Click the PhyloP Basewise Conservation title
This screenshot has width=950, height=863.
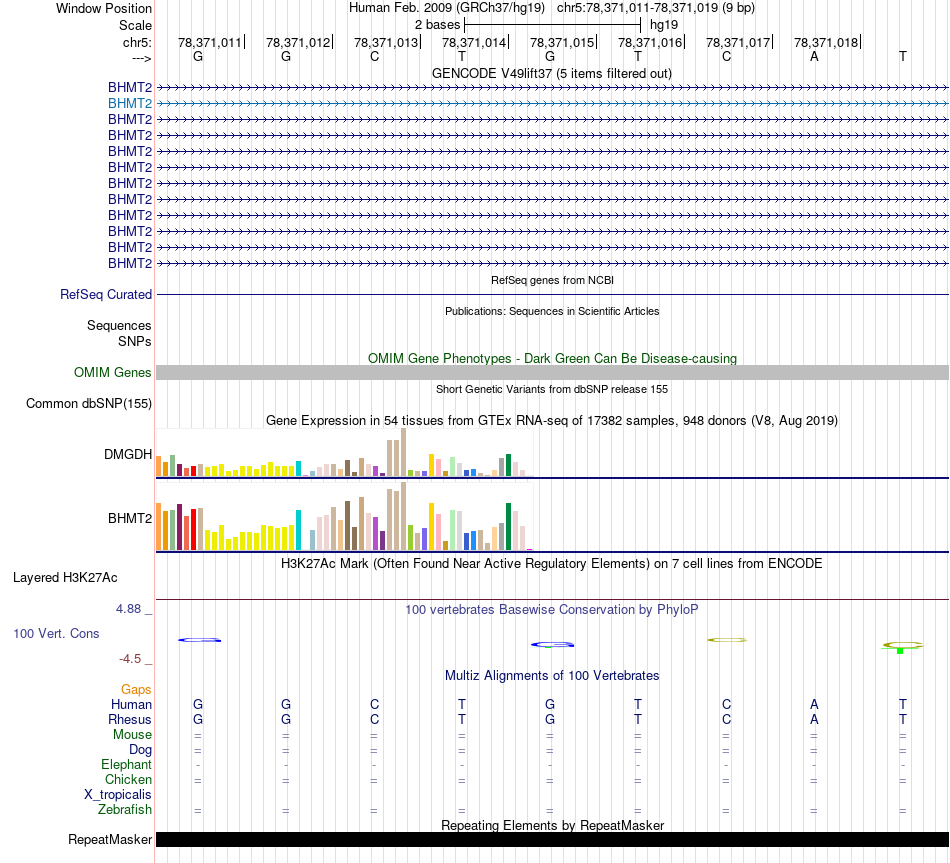(x=551, y=610)
